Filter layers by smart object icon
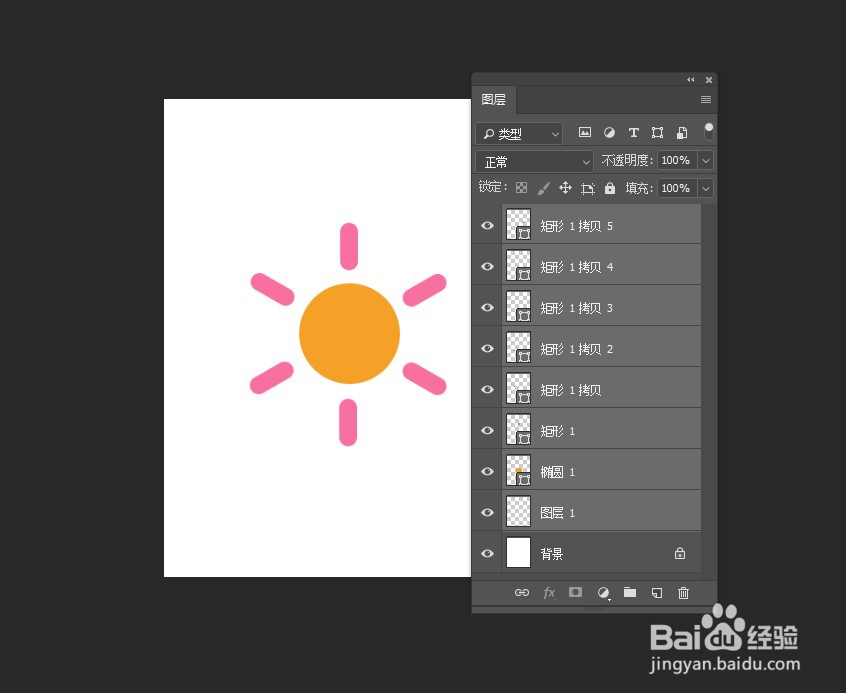Screen dimensions: 846x693 [x=682, y=132]
